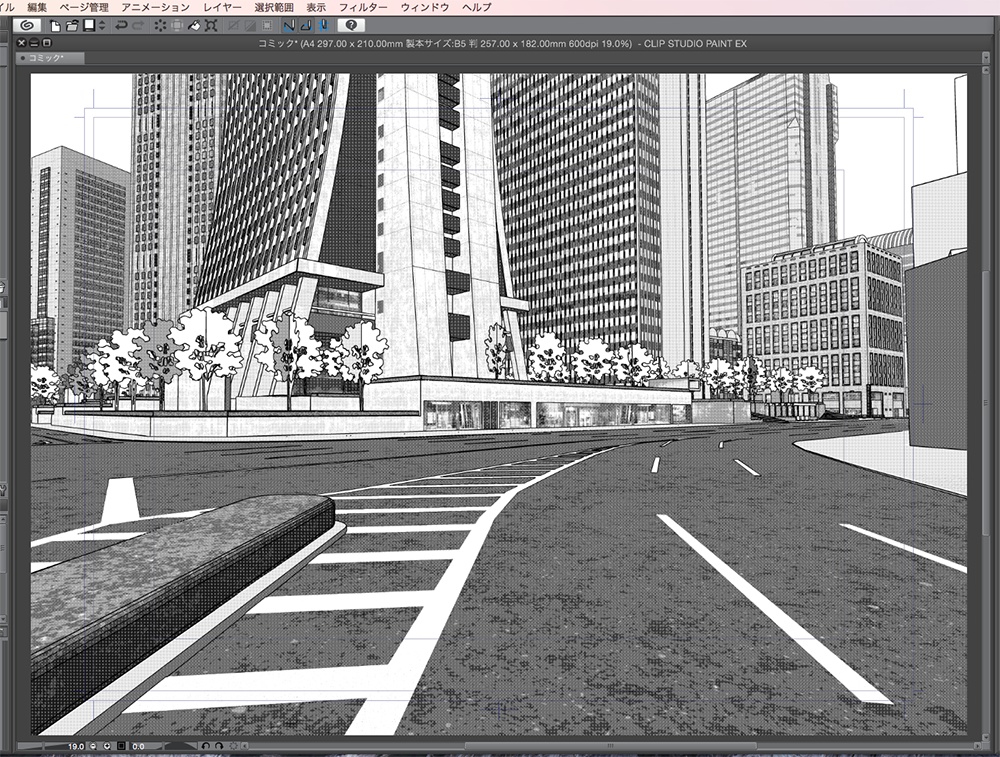This screenshot has height=757, width=1000.
Task: Open the ページ管理 menu
Action: (x=84, y=7)
